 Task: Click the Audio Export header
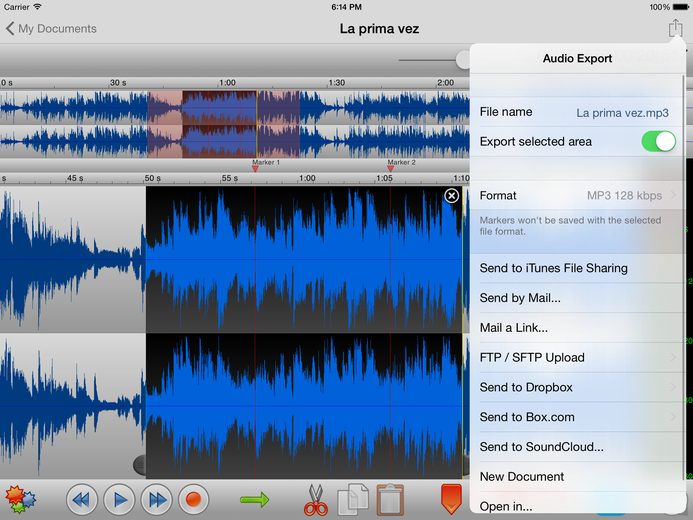point(577,58)
